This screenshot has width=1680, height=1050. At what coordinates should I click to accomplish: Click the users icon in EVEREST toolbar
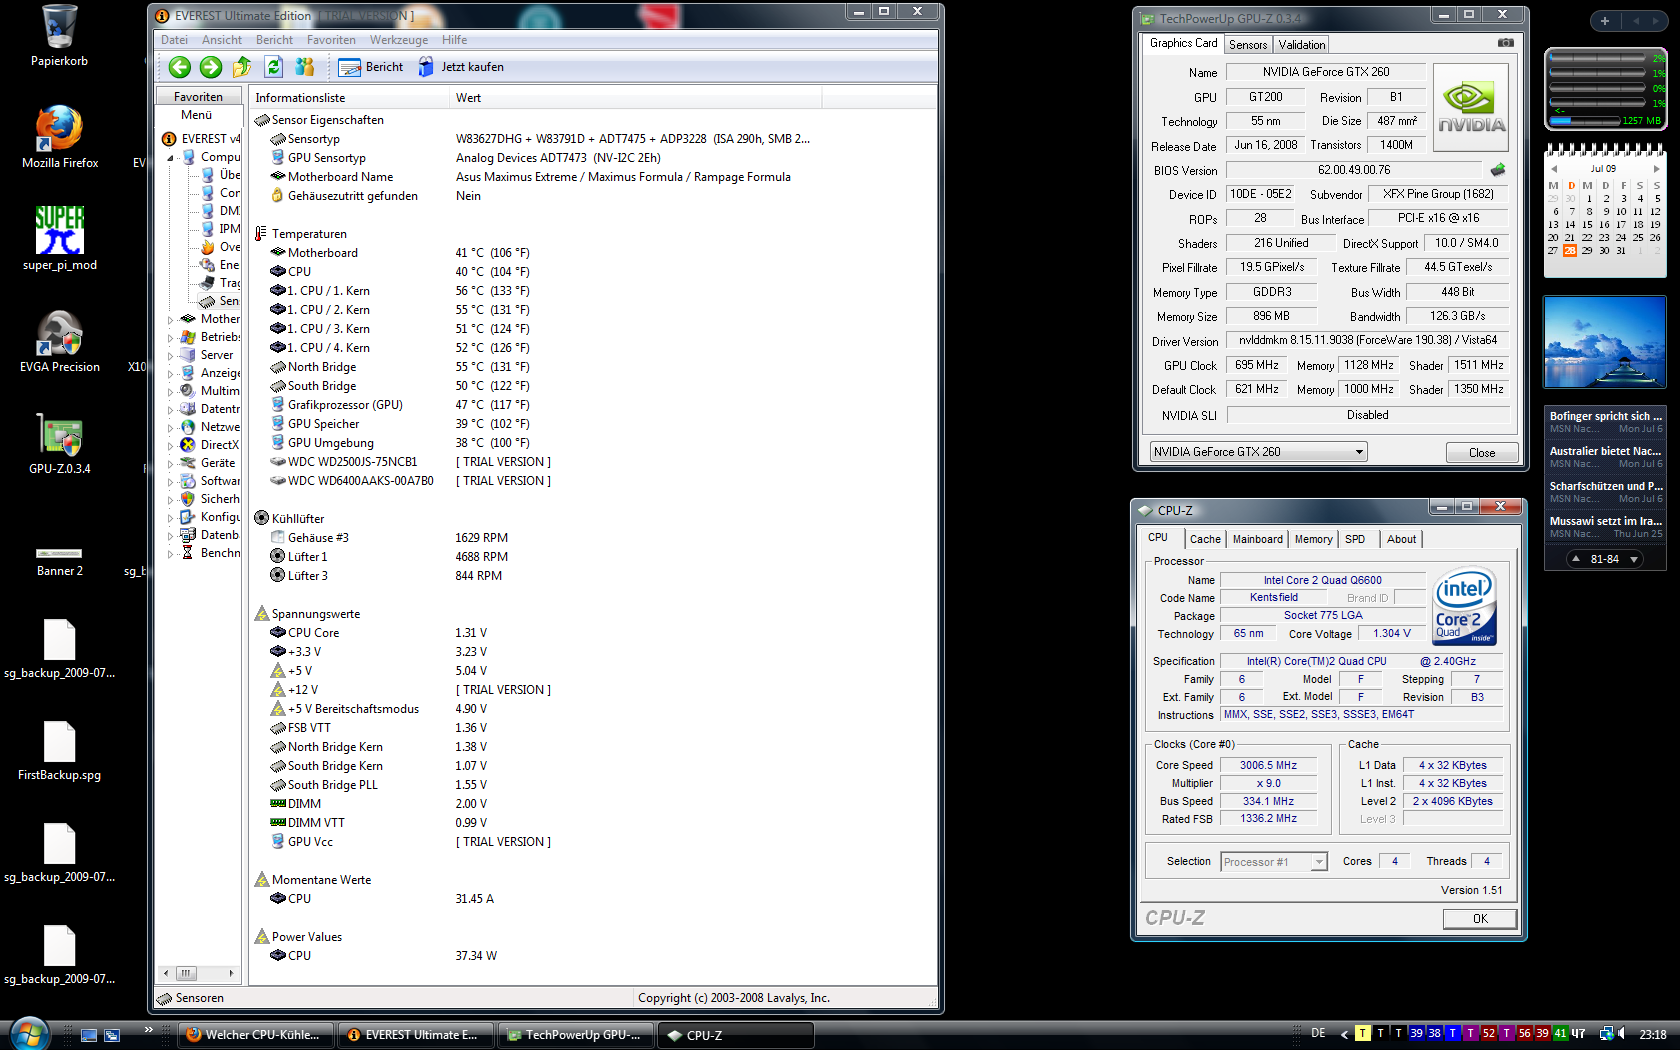point(305,67)
